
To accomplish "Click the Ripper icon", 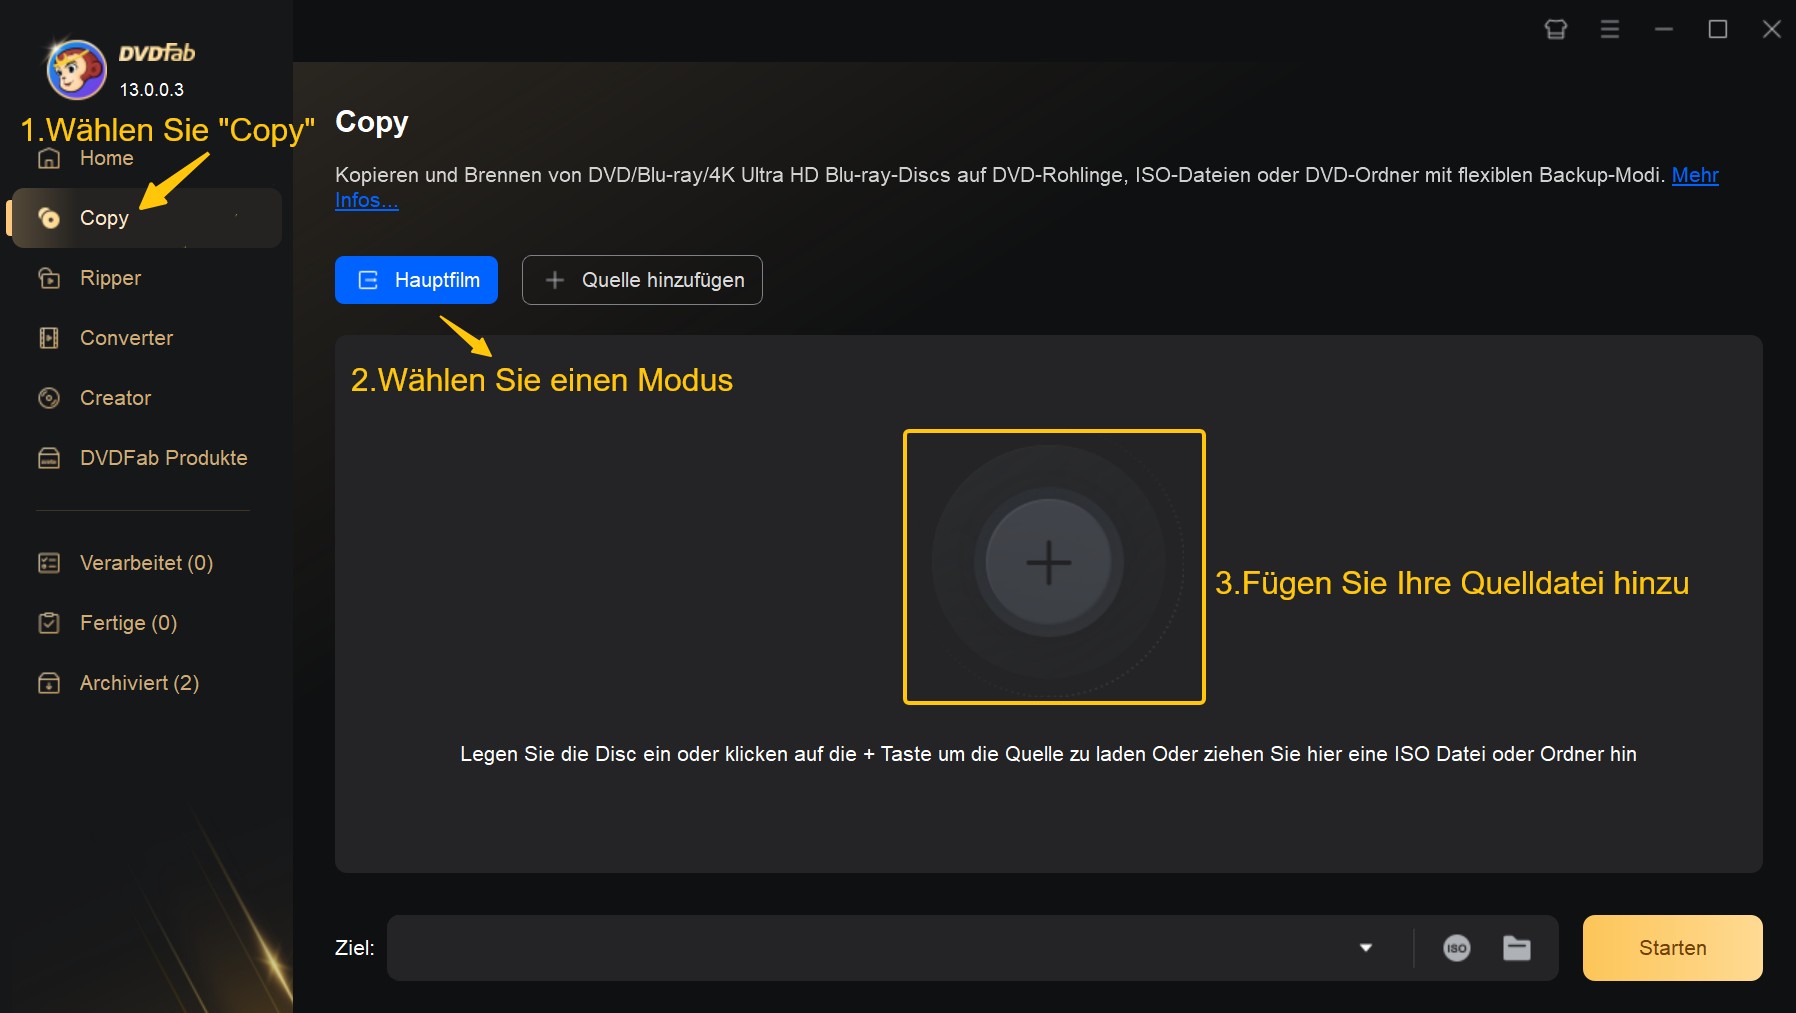I will pos(49,278).
